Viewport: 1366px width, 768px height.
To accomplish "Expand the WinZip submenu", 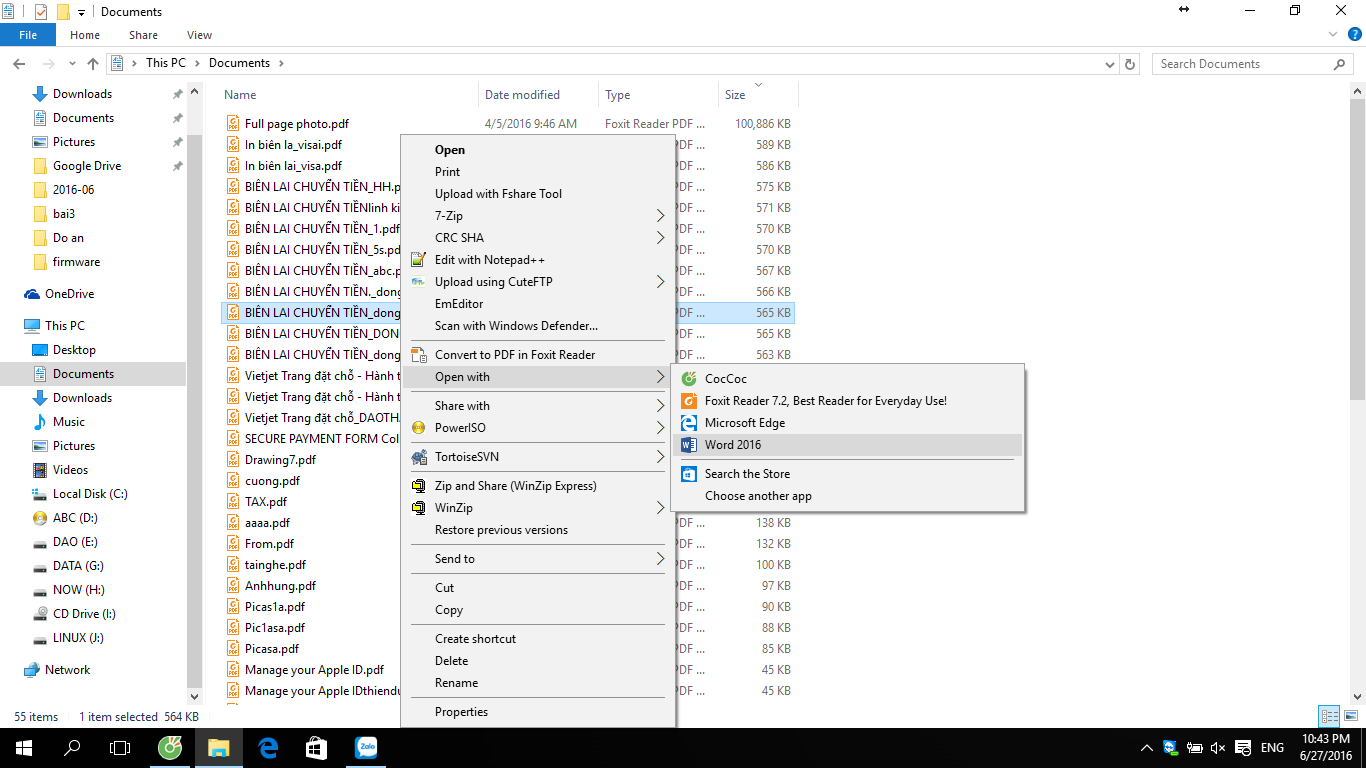I will (x=660, y=508).
